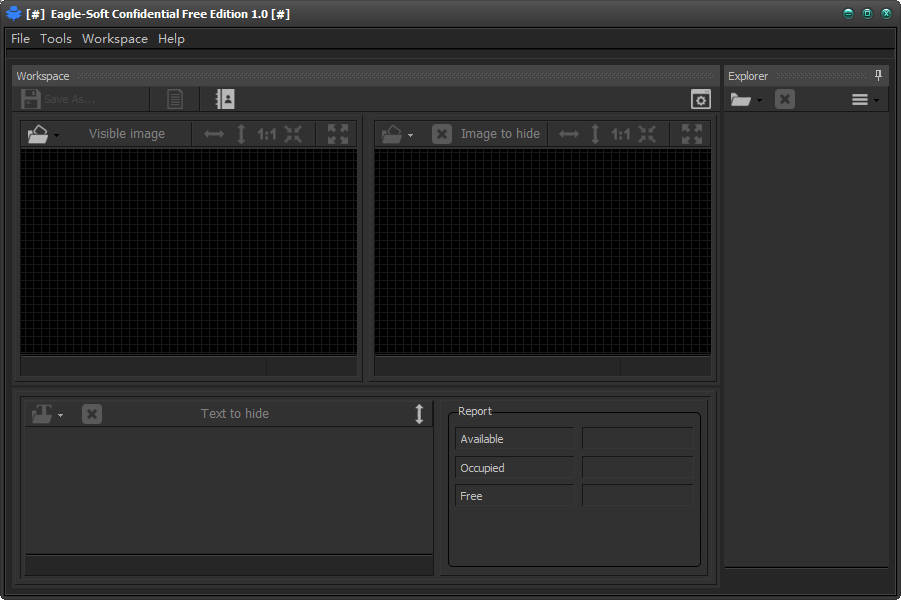Load a text file into the Text to hide panel

pyautogui.click(x=42, y=414)
